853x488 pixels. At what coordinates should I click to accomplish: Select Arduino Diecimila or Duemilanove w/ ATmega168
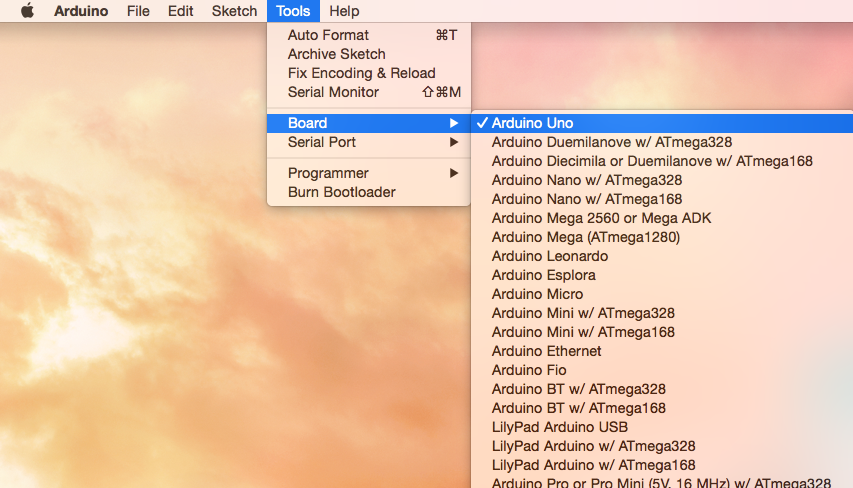tap(662, 161)
